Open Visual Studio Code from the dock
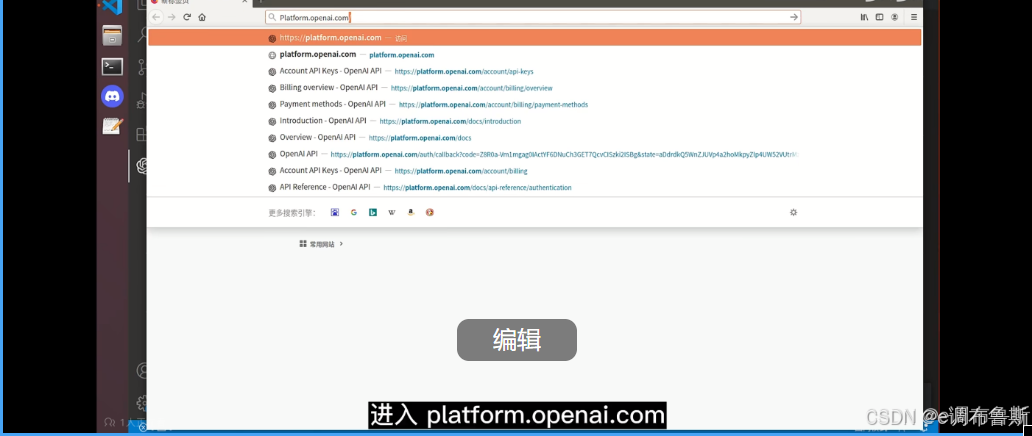1032x436 pixels. (x=113, y=7)
